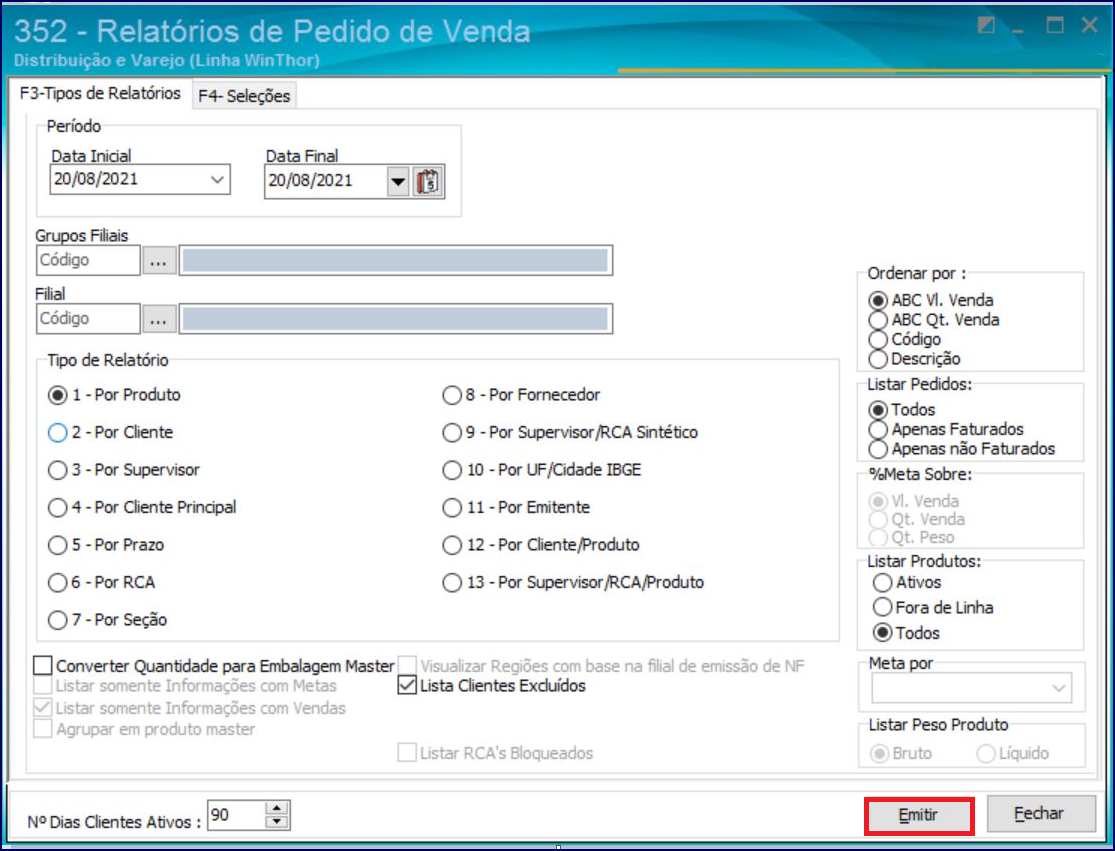Decrease Nº Dias Clientes Ativos value

(277, 823)
